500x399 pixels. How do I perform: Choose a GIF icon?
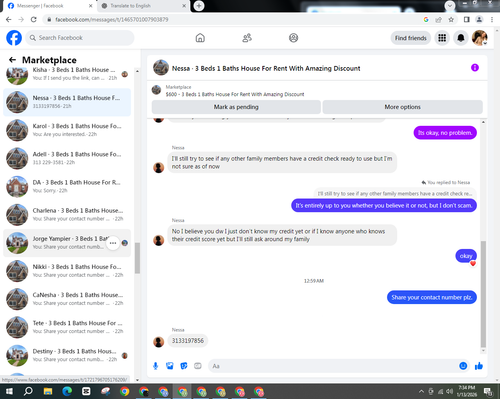[x=198, y=366]
